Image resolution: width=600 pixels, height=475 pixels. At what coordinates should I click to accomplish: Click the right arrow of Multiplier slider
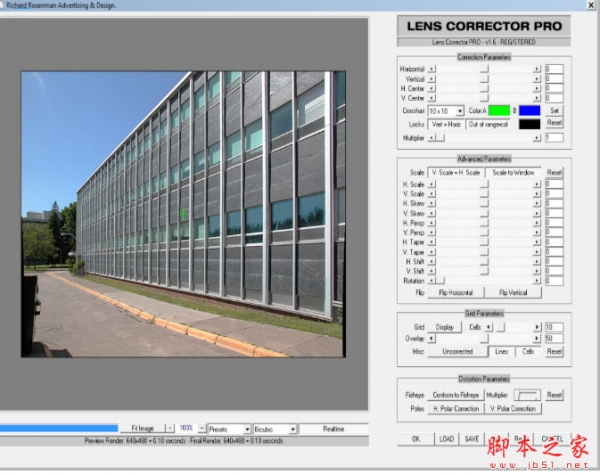(536, 138)
